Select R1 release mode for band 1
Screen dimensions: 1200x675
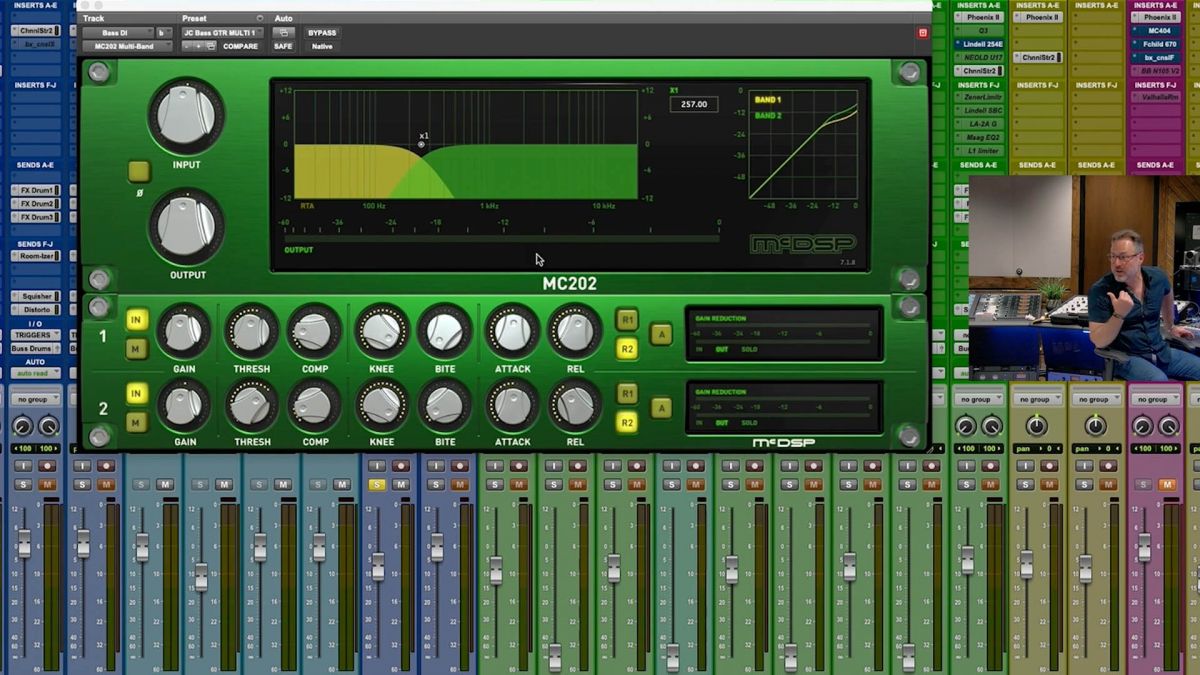[627, 320]
